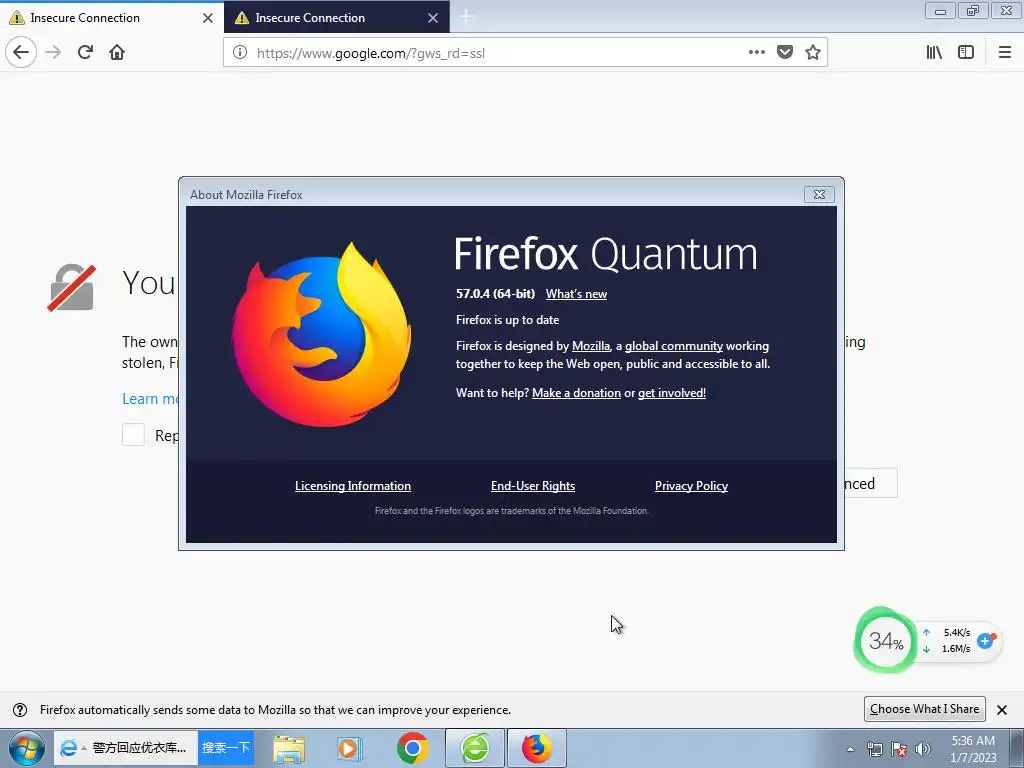
Task: Click the crossed-out padlock warning icon
Action: [x=72, y=287]
